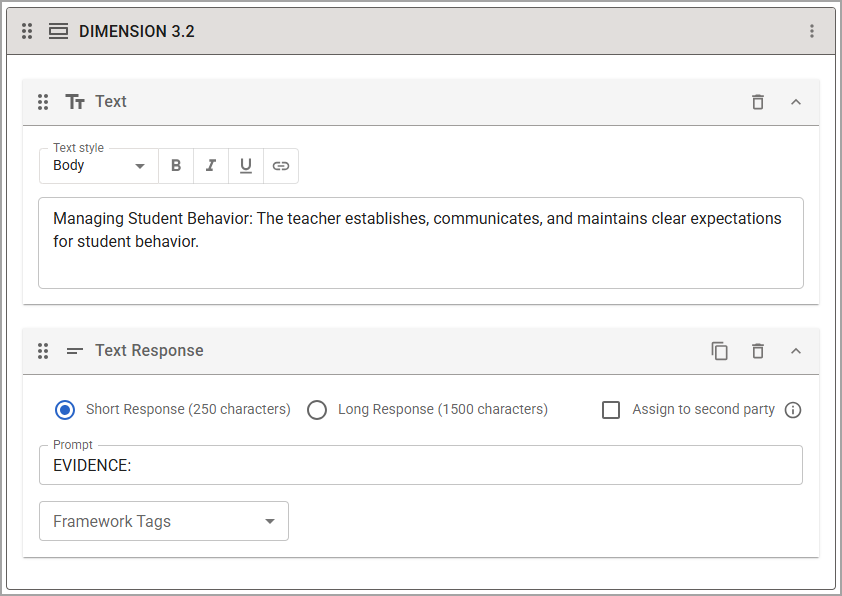
Task: Toggle italic formatting
Action: click(x=211, y=166)
